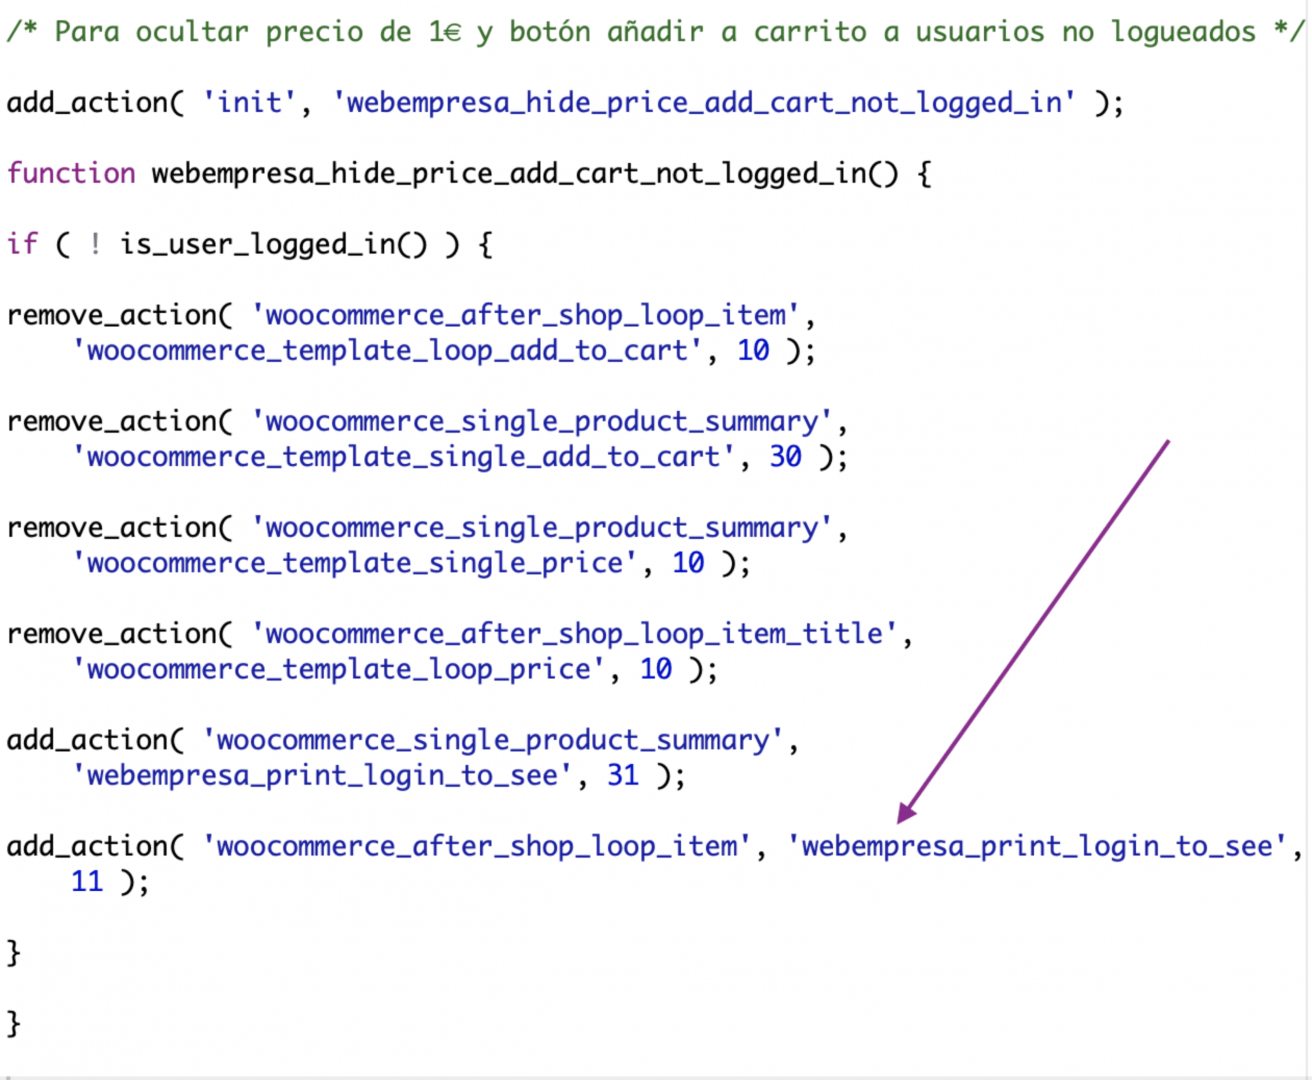Viewport: 1312px width, 1080px height.
Task: Click the is_user_logged_in() call
Action: (274, 245)
